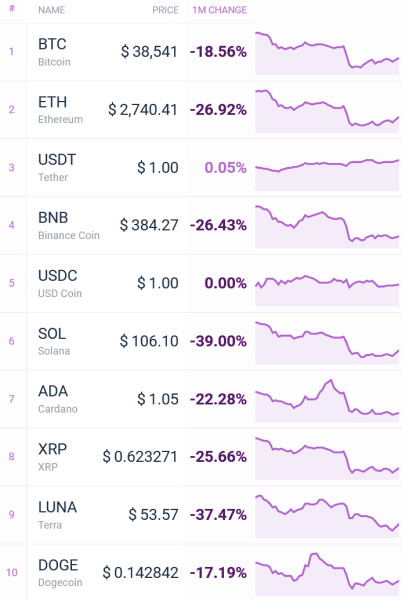Click the LUNA Terra name
The width and height of the screenshot is (402, 600).
point(57,515)
